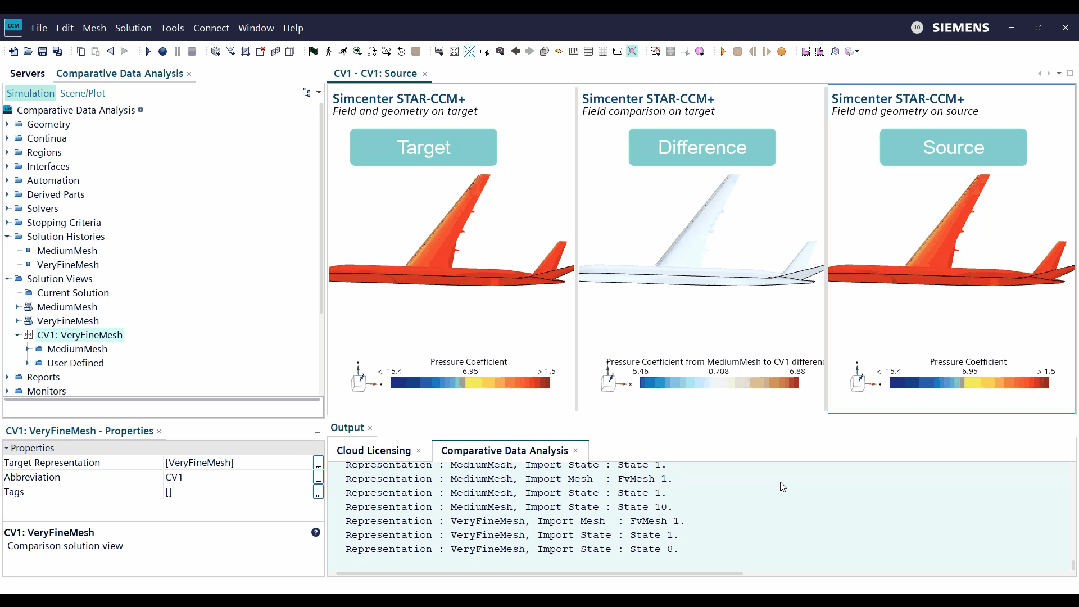Select Current Solution in Solution Views
Viewport: 1079px width, 607px height.
[x=73, y=292]
